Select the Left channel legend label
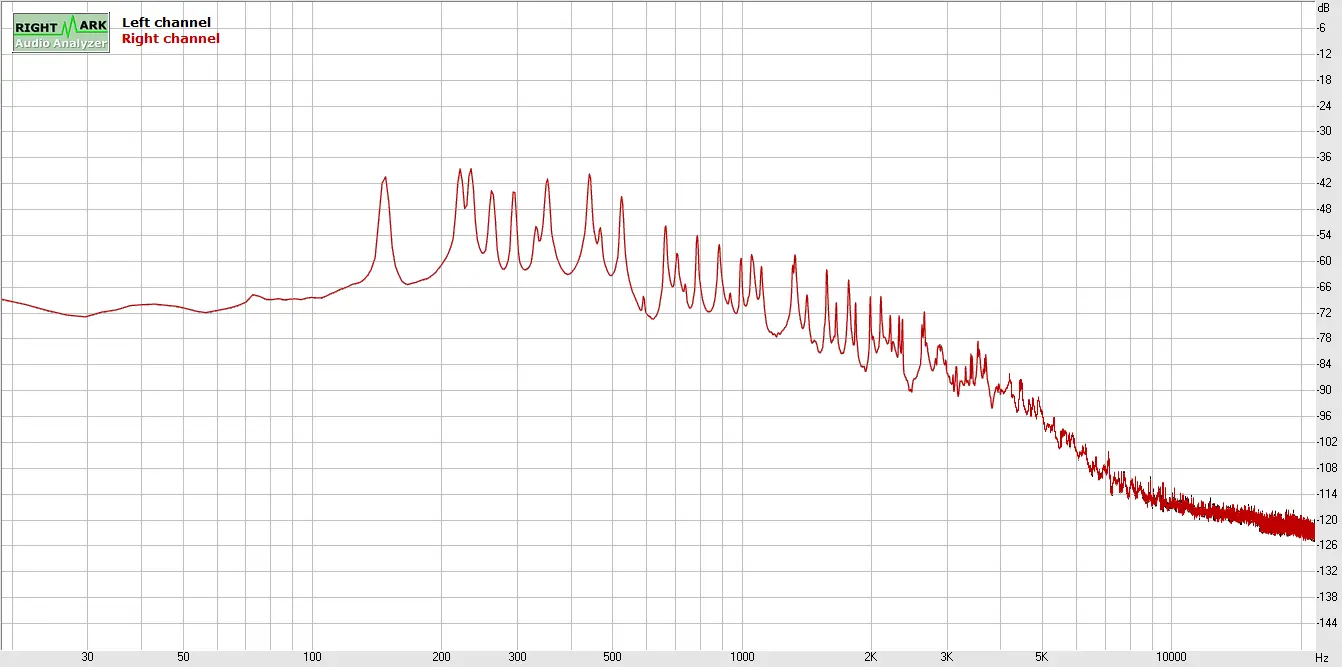This screenshot has width=1342, height=667. coord(166,22)
